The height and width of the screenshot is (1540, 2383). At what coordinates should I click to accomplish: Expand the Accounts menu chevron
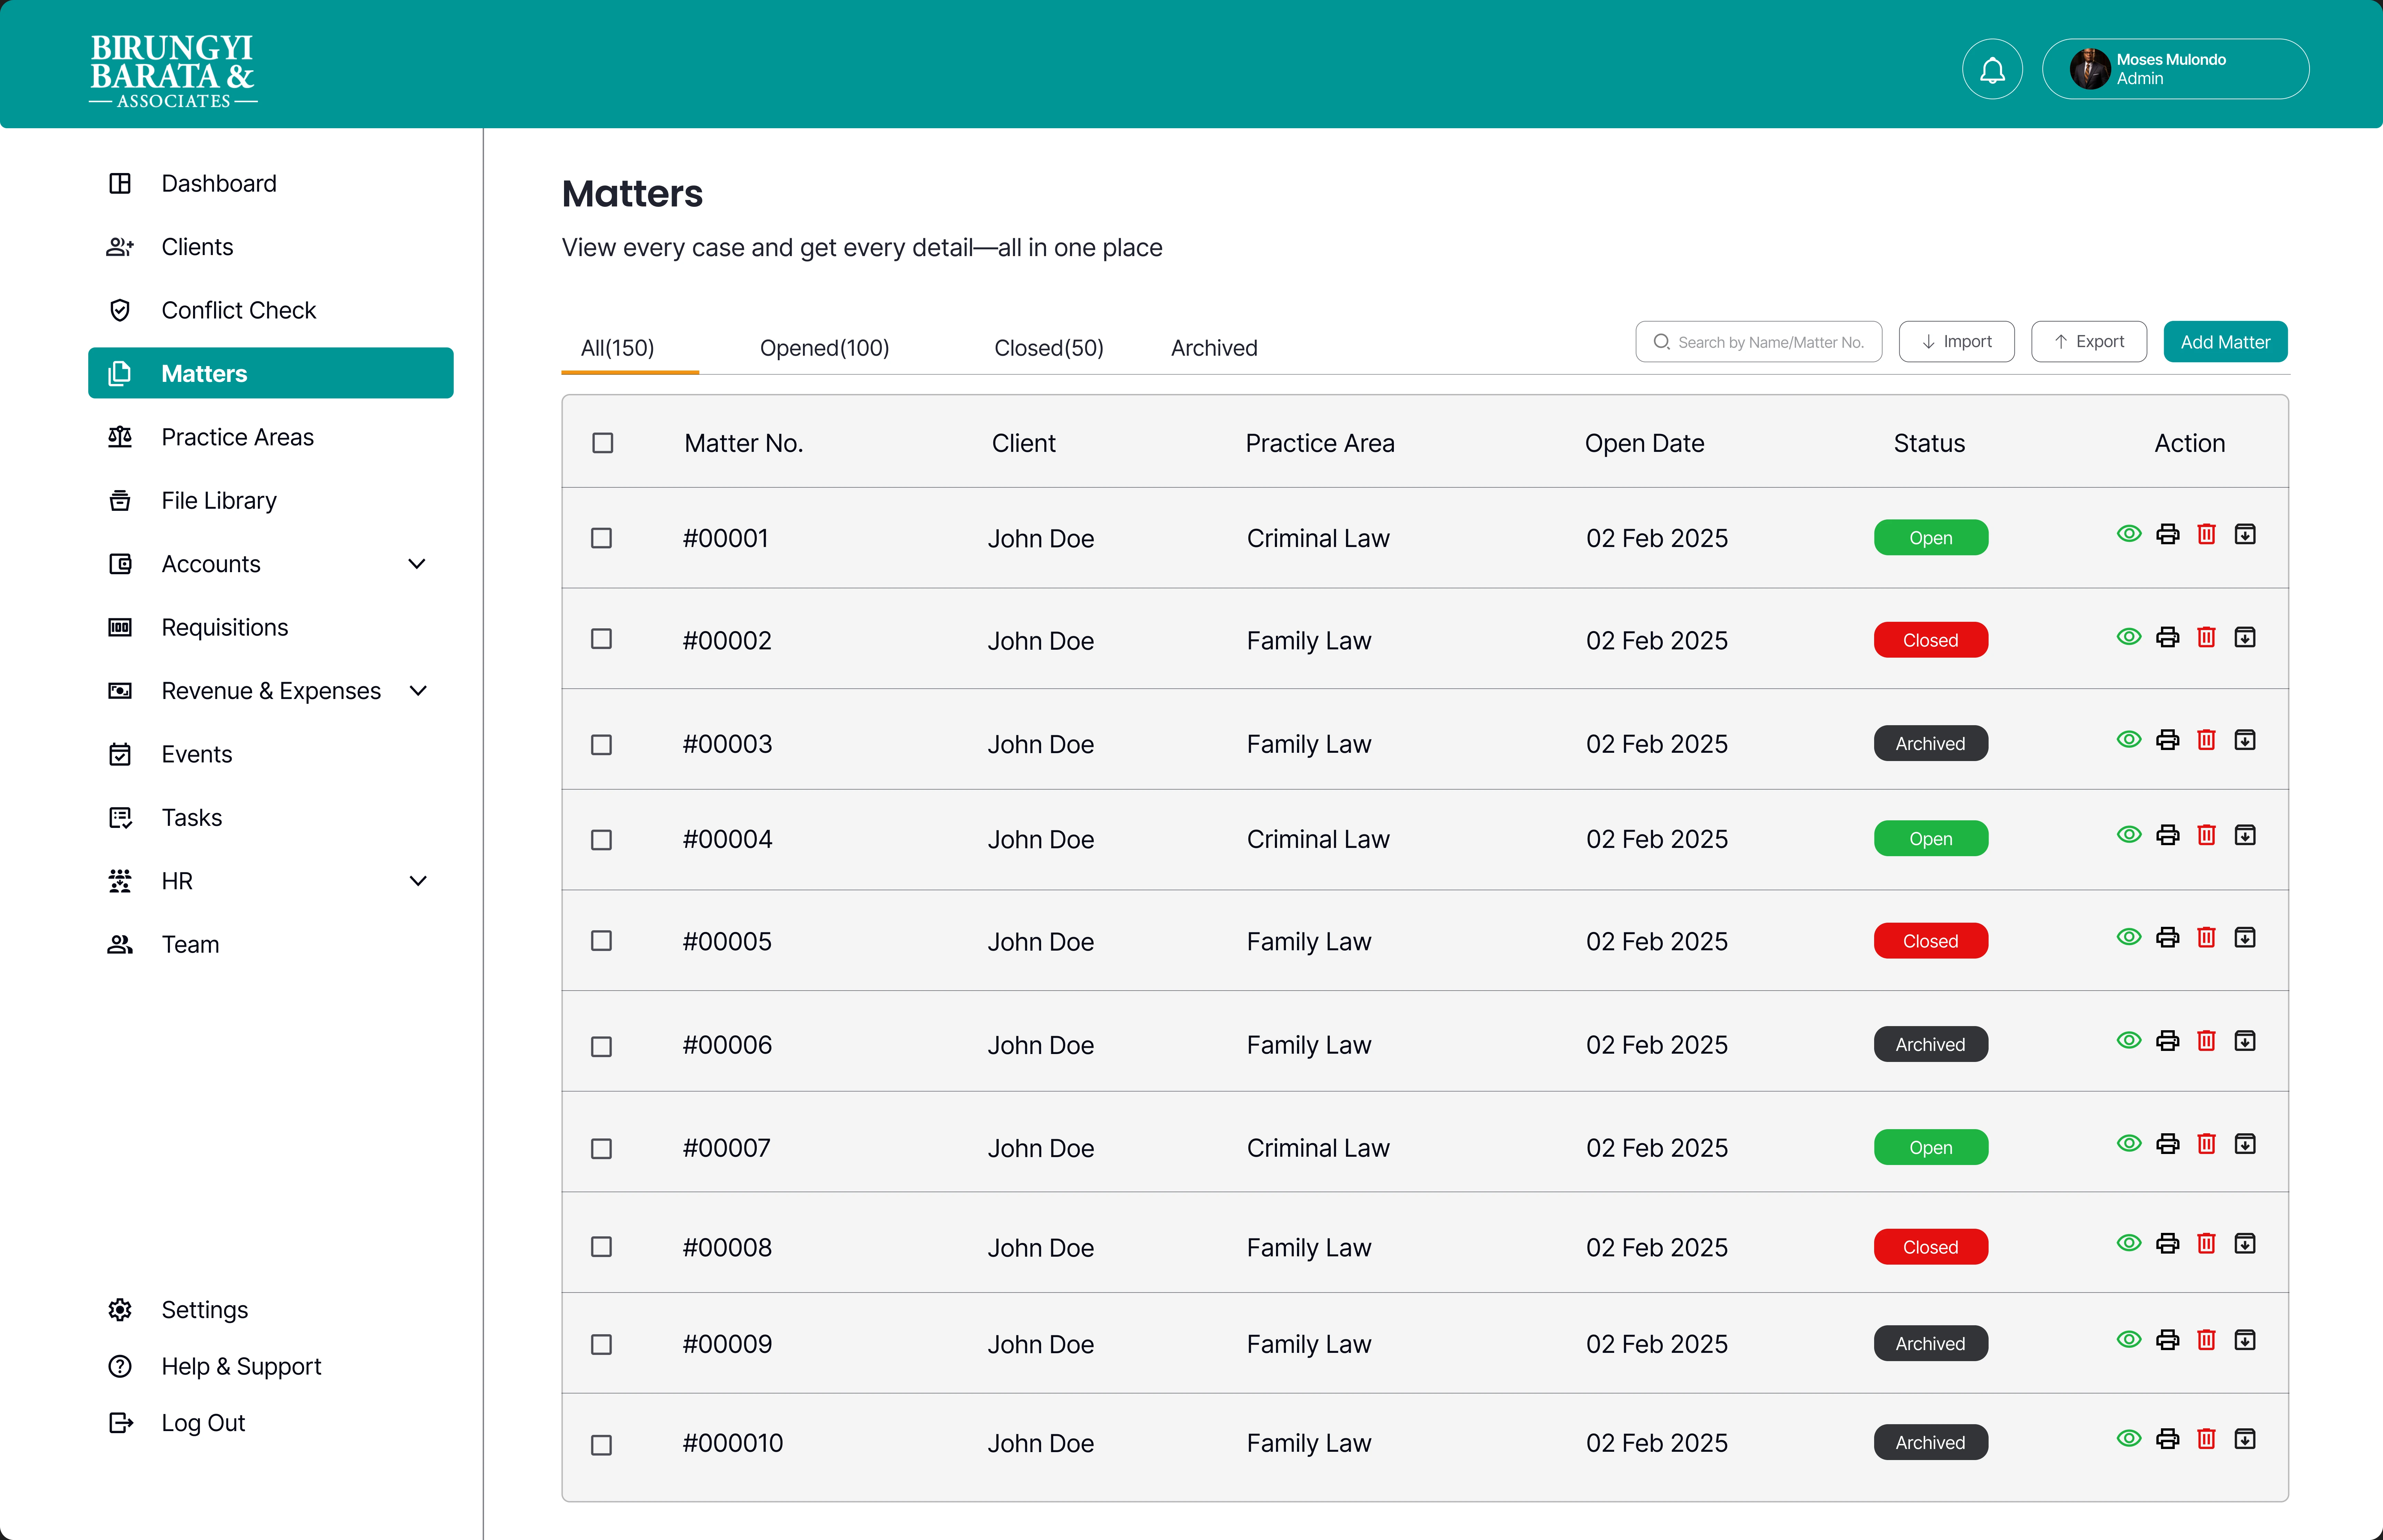coord(418,564)
